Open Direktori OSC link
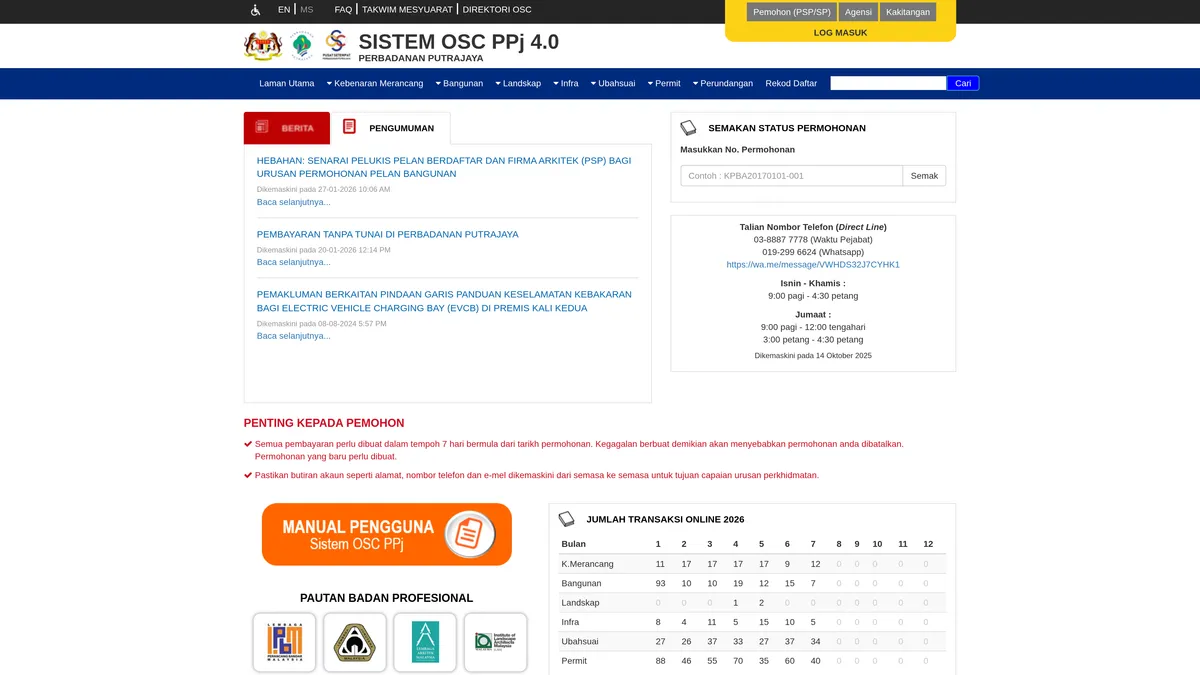Viewport: 1200px width, 675px height. point(497,10)
